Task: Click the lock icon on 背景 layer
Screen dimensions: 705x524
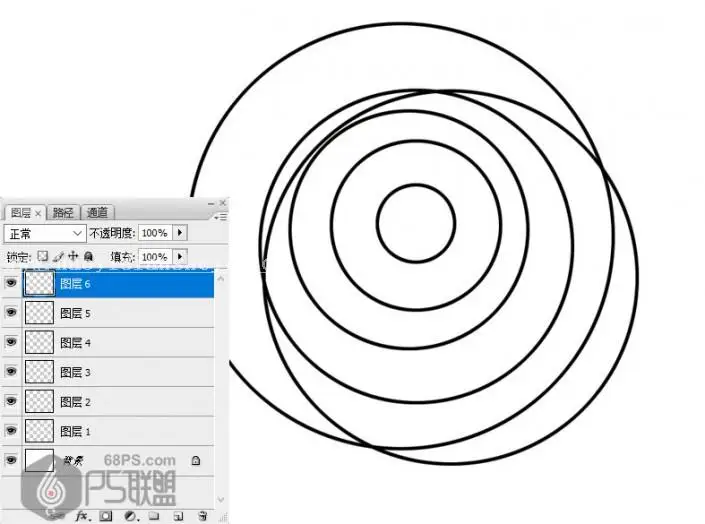Action: tap(196, 460)
